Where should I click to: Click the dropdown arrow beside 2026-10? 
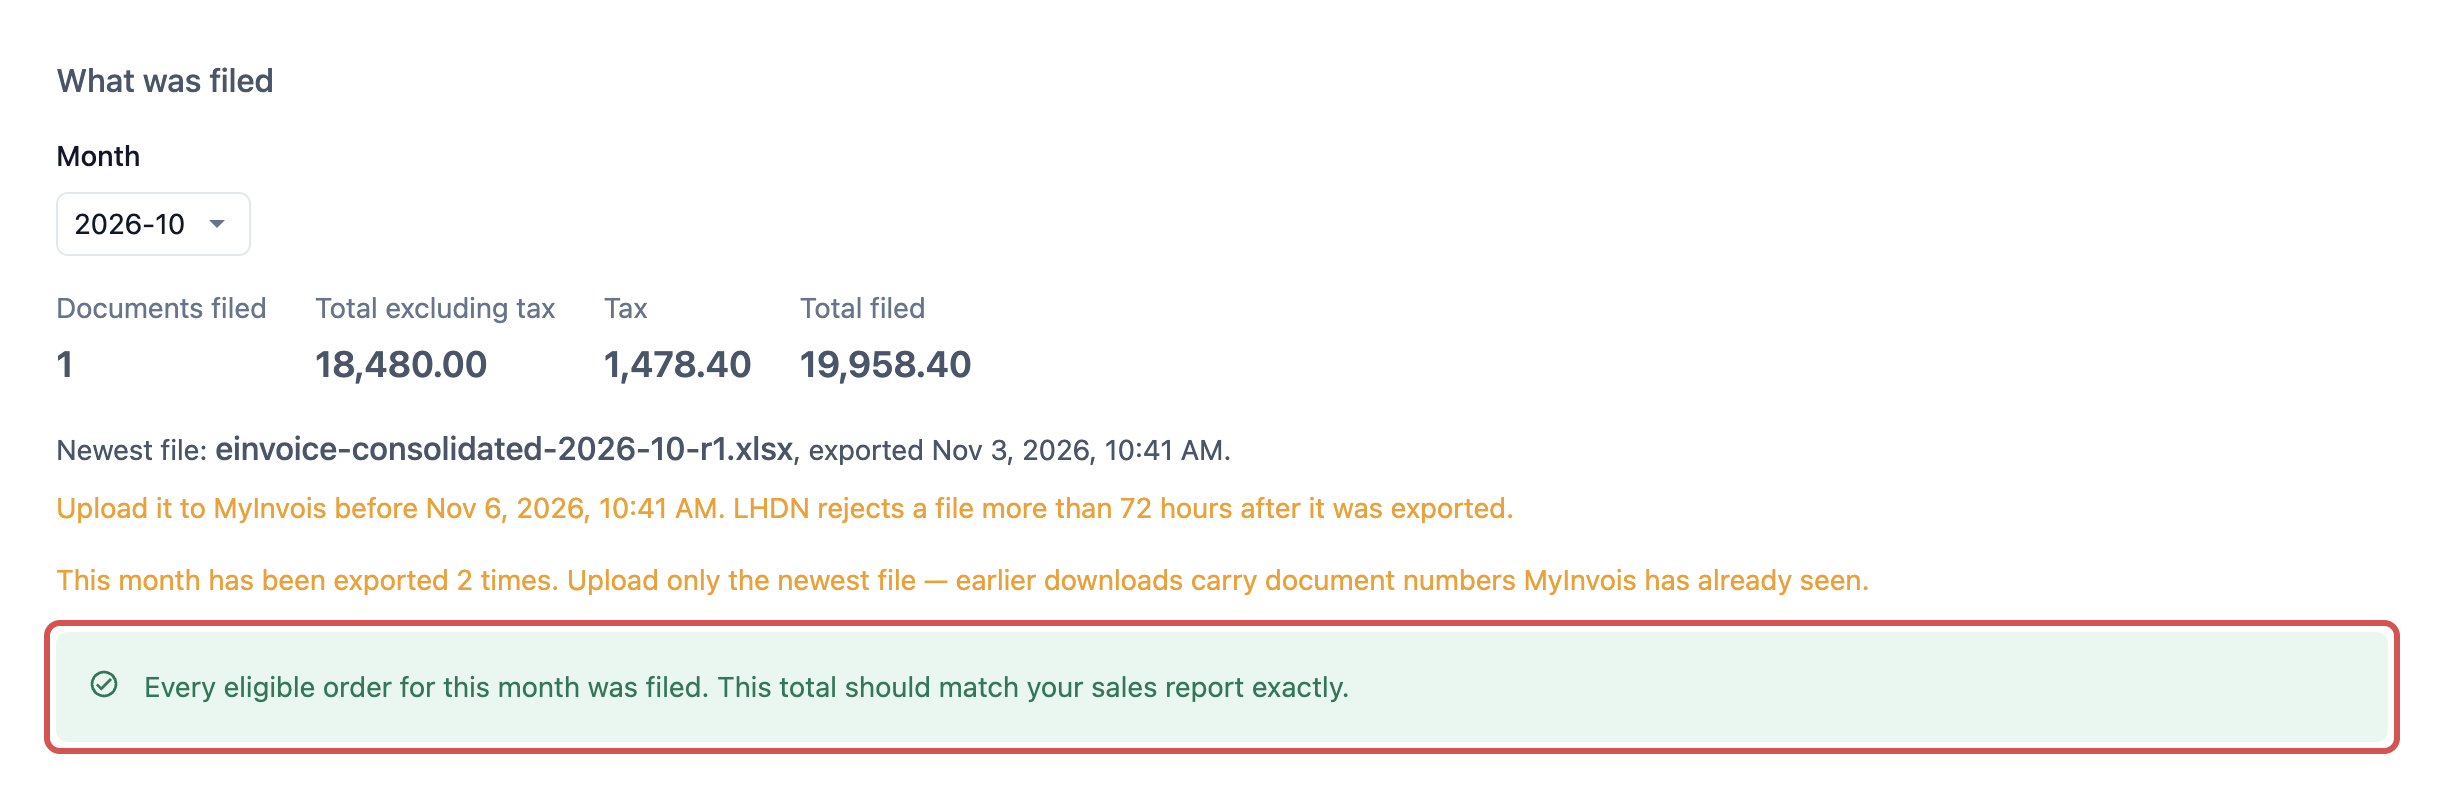[x=217, y=224]
